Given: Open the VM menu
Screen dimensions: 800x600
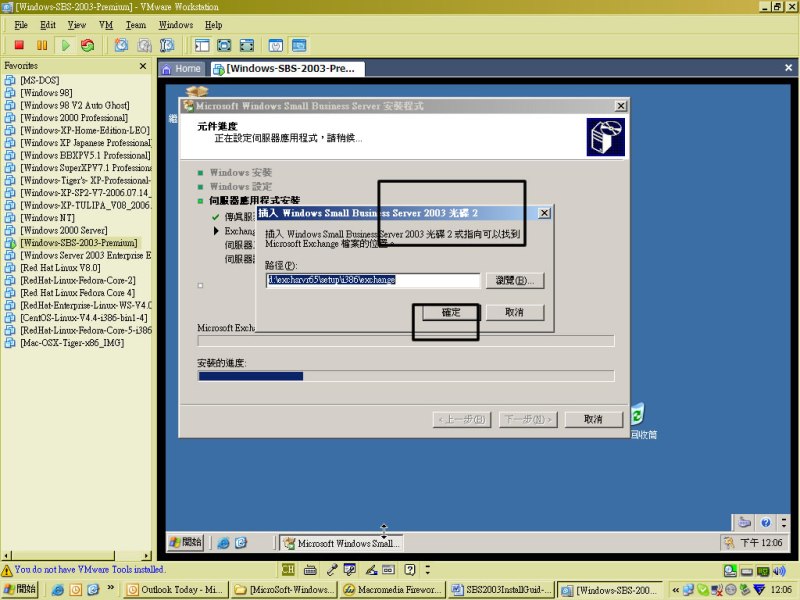Looking at the screenshot, I should tap(106, 25).
